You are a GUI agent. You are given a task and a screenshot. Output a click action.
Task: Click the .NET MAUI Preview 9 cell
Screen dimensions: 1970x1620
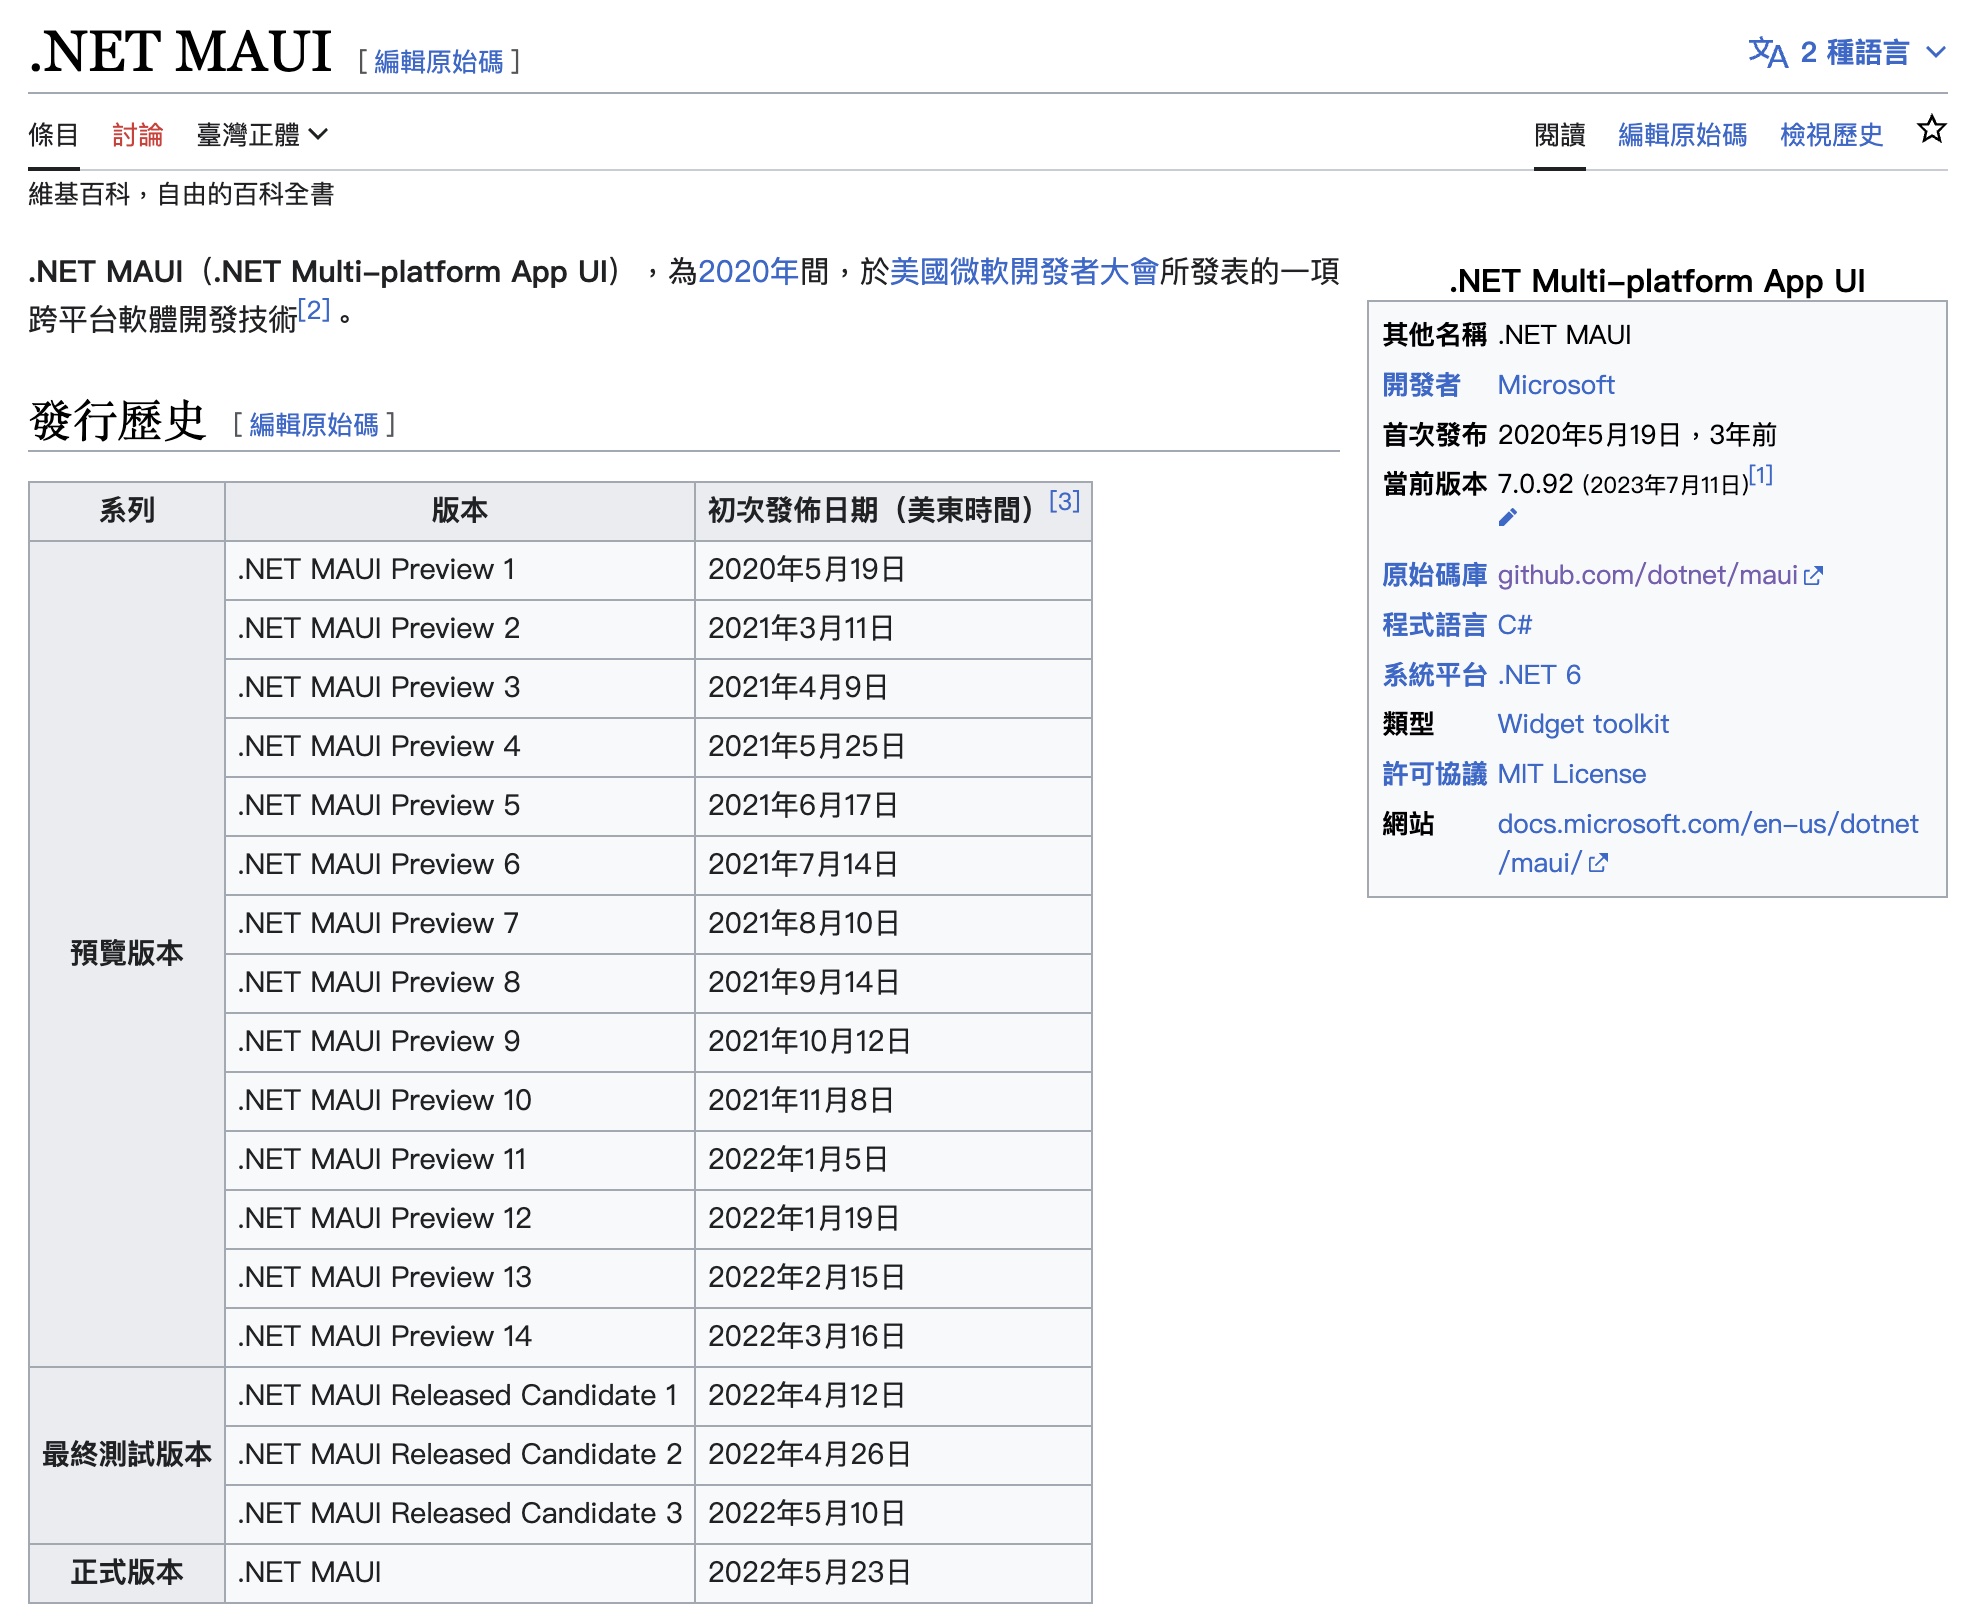[460, 1042]
